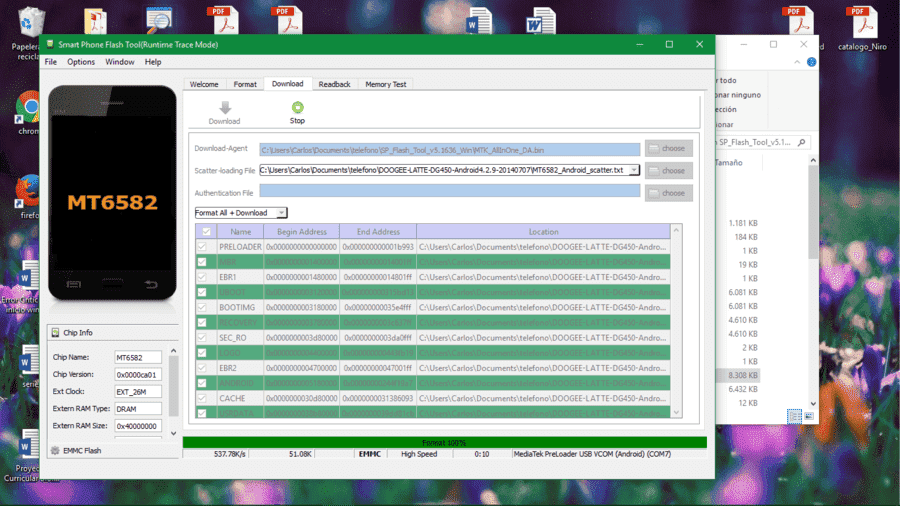Click the search magnifier in Explorer window
Image resolution: width=900 pixels, height=506 pixels.
coord(802,142)
